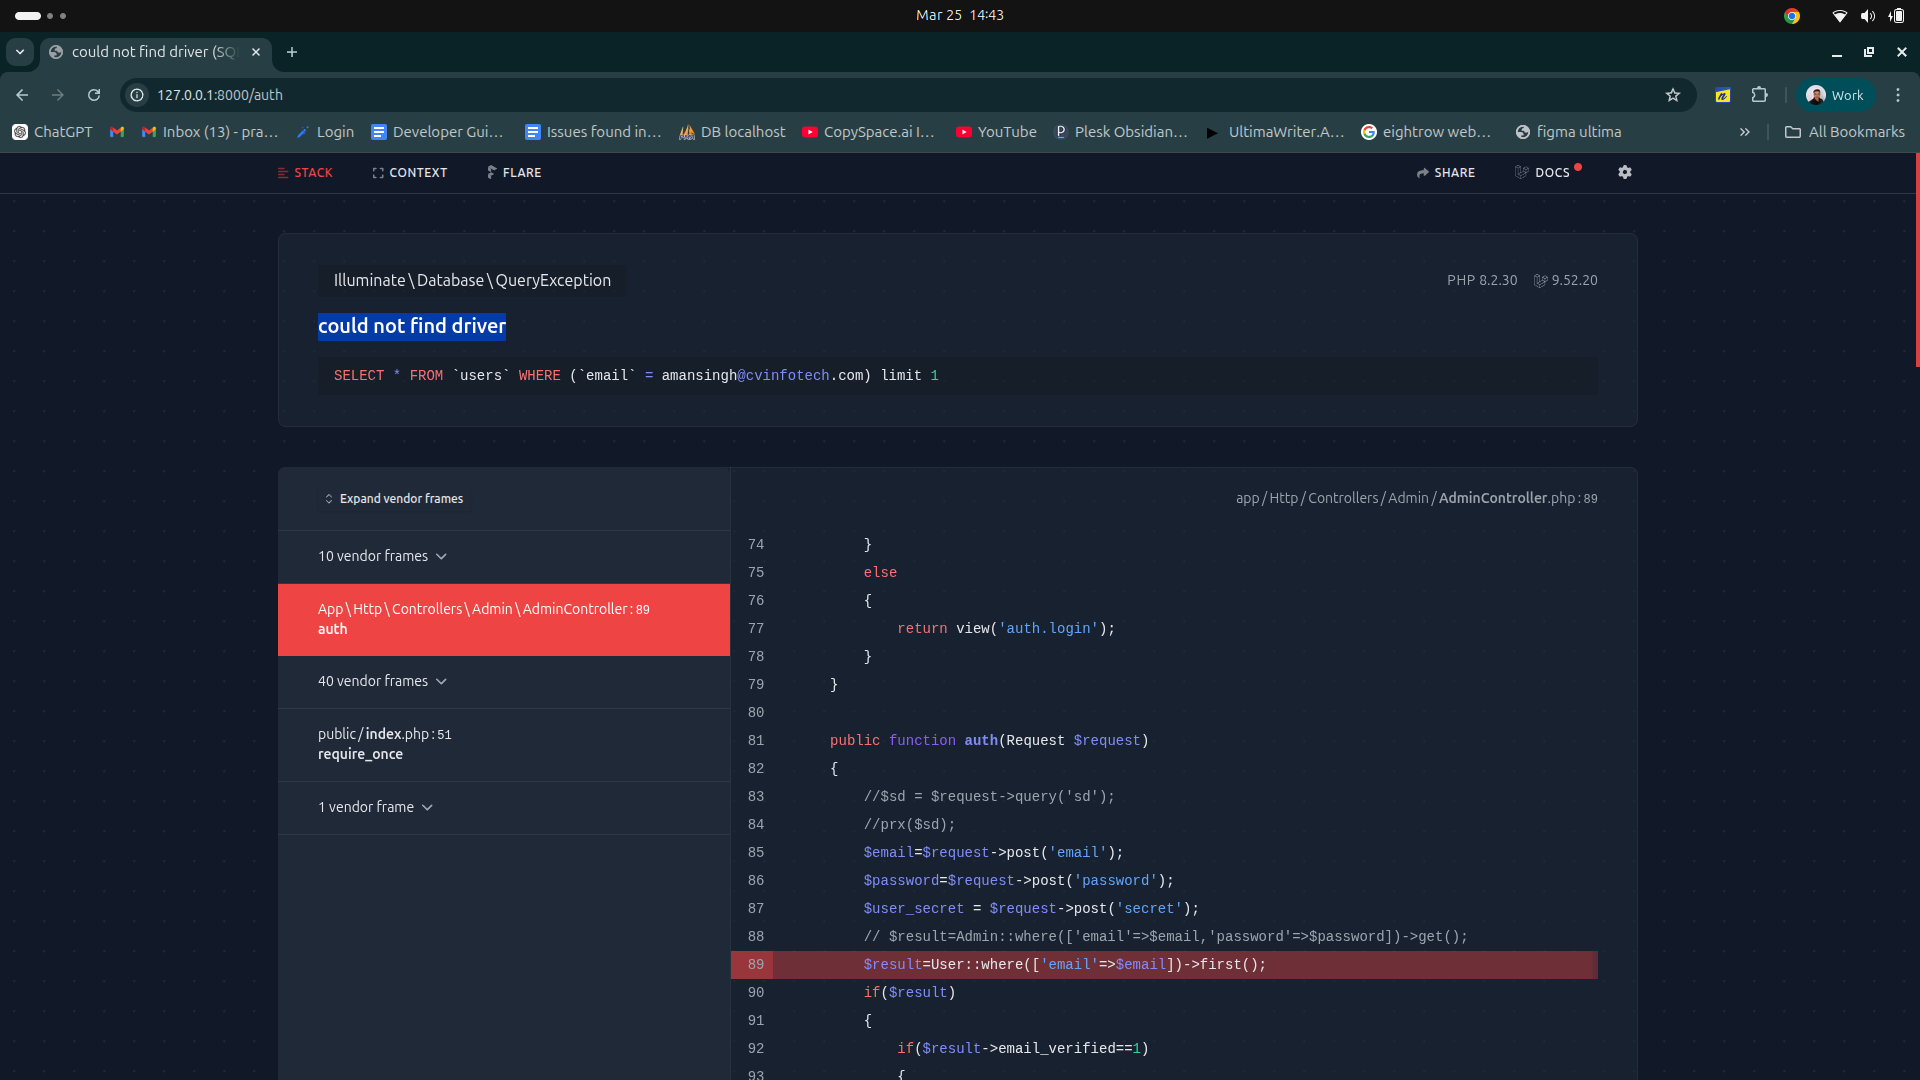This screenshot has width=1920, height=1080.
Task: Open the system volume indicator
Action: tap(1868, 15)
